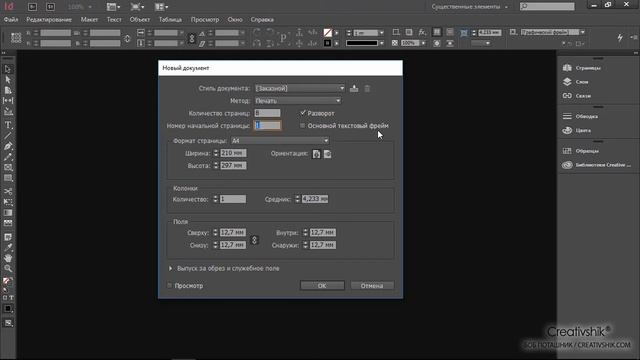Select the Scissors tool
Image resolution: width=640 pixels, height=360 pixels.
(8, 191)
